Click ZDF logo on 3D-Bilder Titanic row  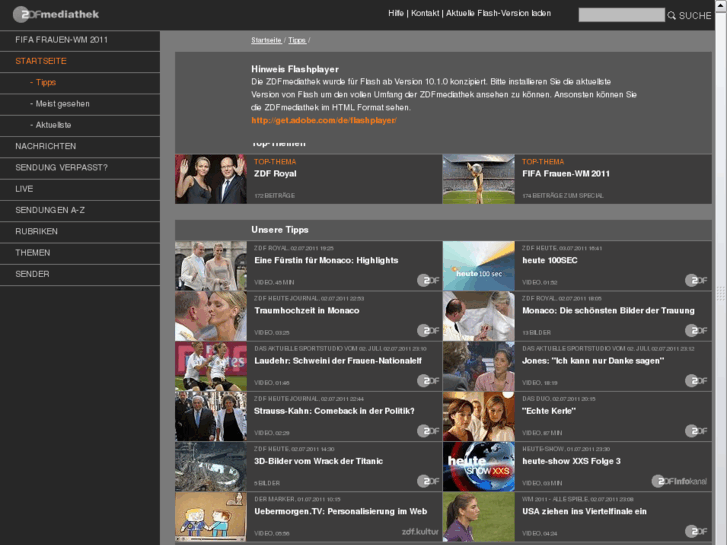coord(428,481)
